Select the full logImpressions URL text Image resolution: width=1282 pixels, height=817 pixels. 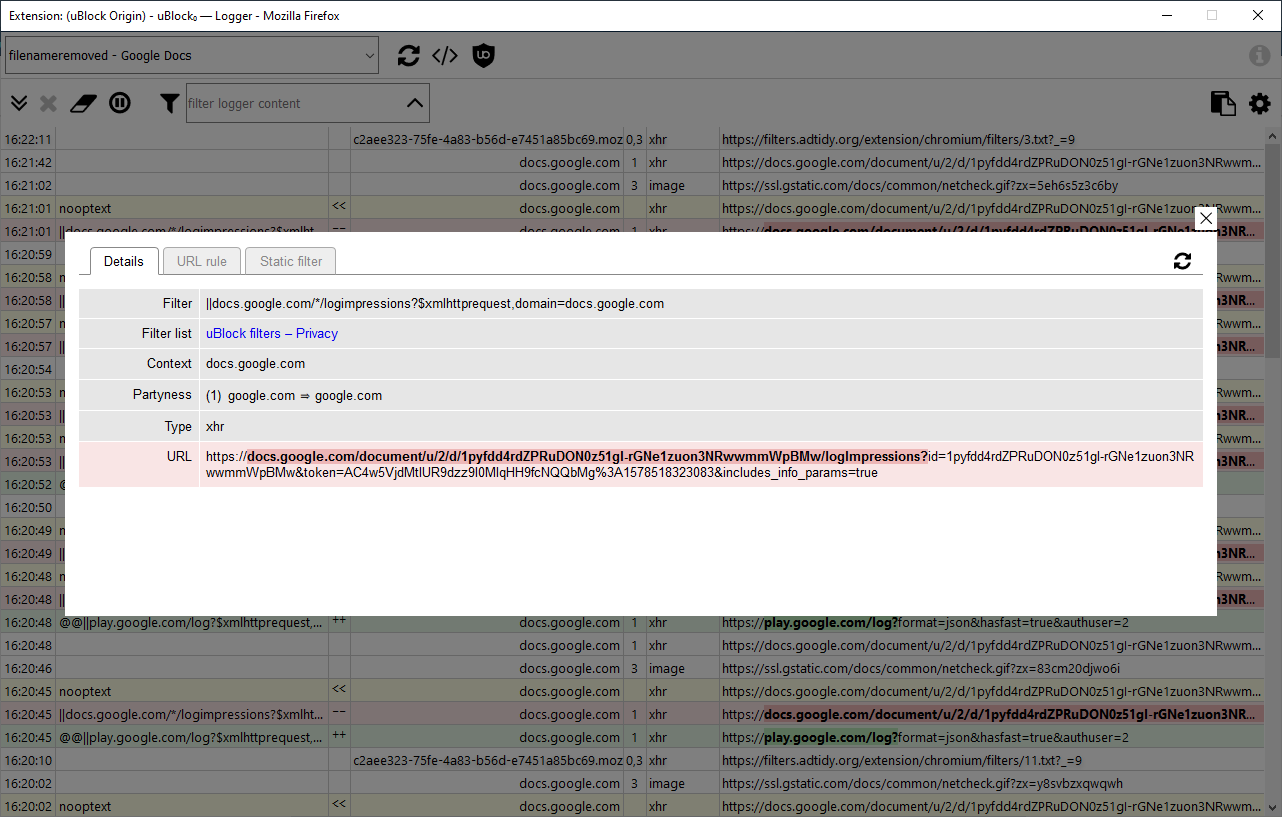pyautogui.click(x=700, y=464)
